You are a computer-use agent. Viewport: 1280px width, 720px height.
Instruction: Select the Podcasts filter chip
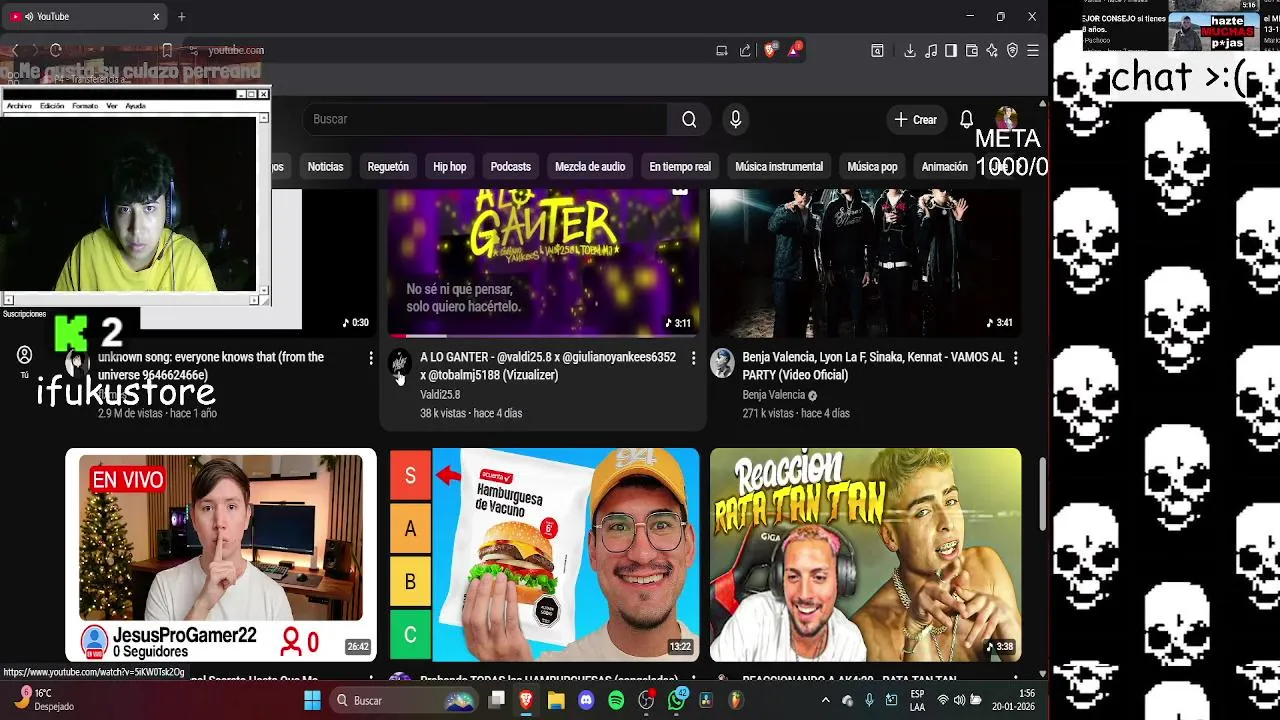[x=511, y=167]
